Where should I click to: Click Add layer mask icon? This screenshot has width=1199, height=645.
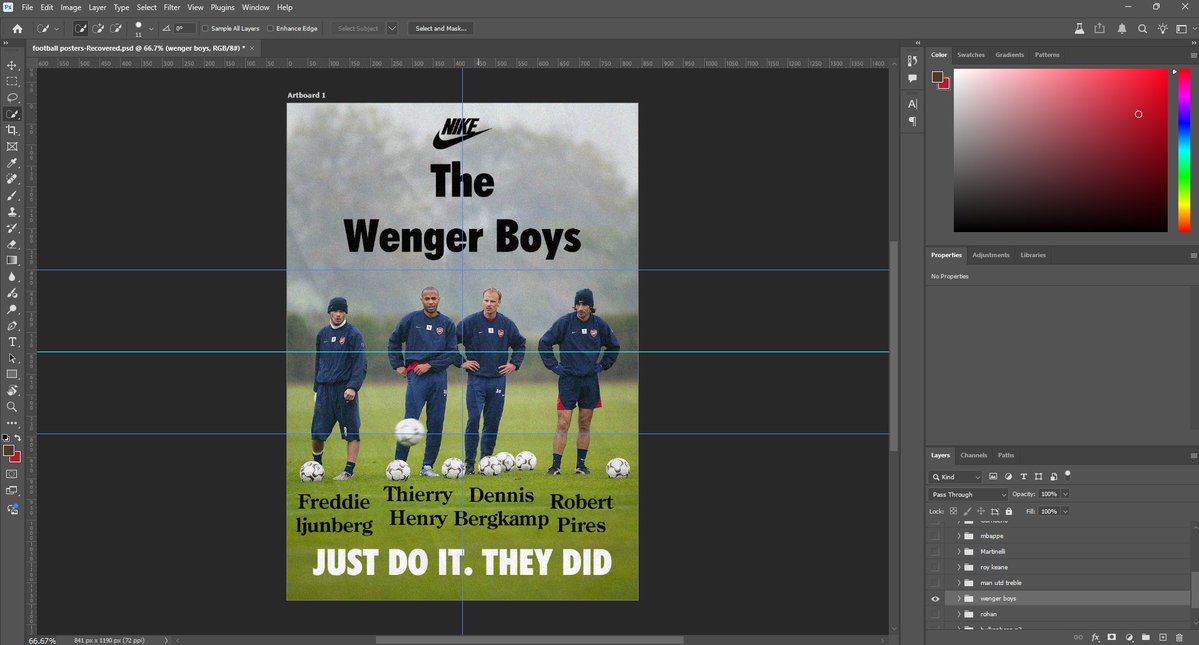tap(1112, 637)
